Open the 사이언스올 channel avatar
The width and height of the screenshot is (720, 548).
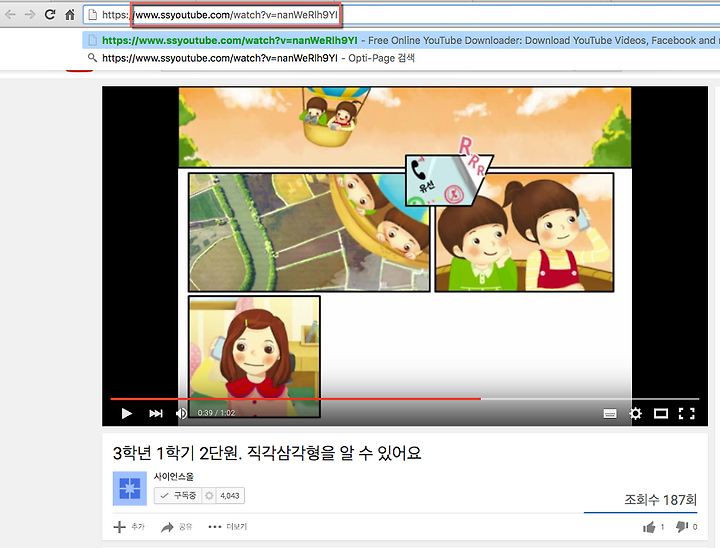[129, 488]
